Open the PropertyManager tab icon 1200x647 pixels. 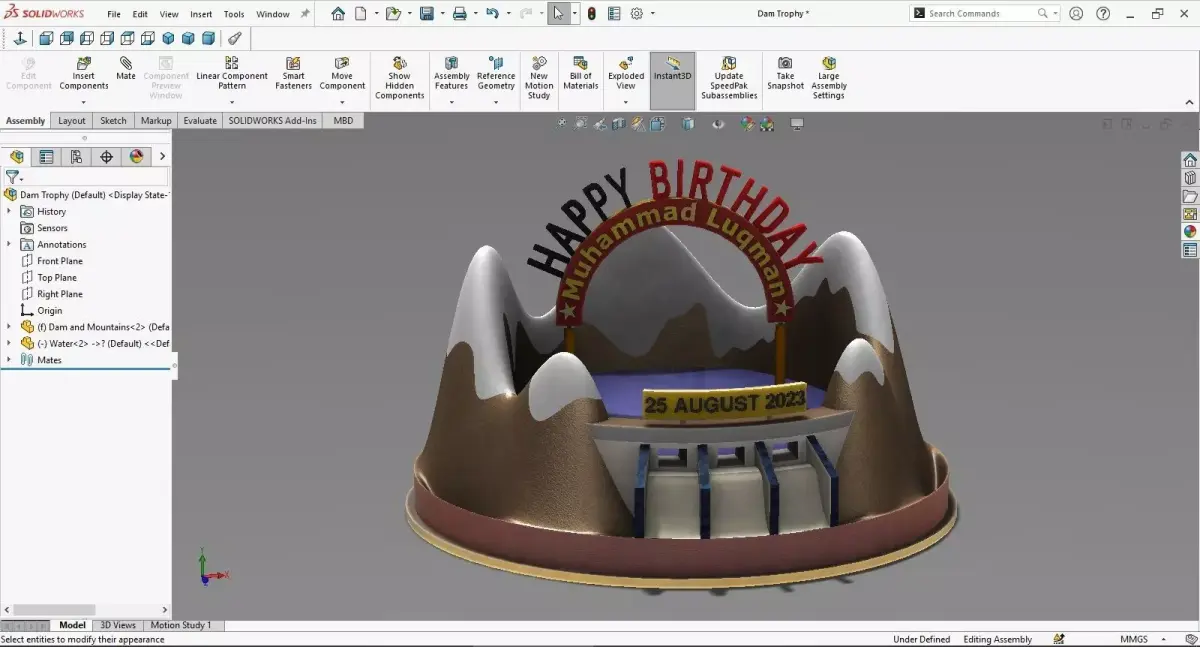click(46, 157)
